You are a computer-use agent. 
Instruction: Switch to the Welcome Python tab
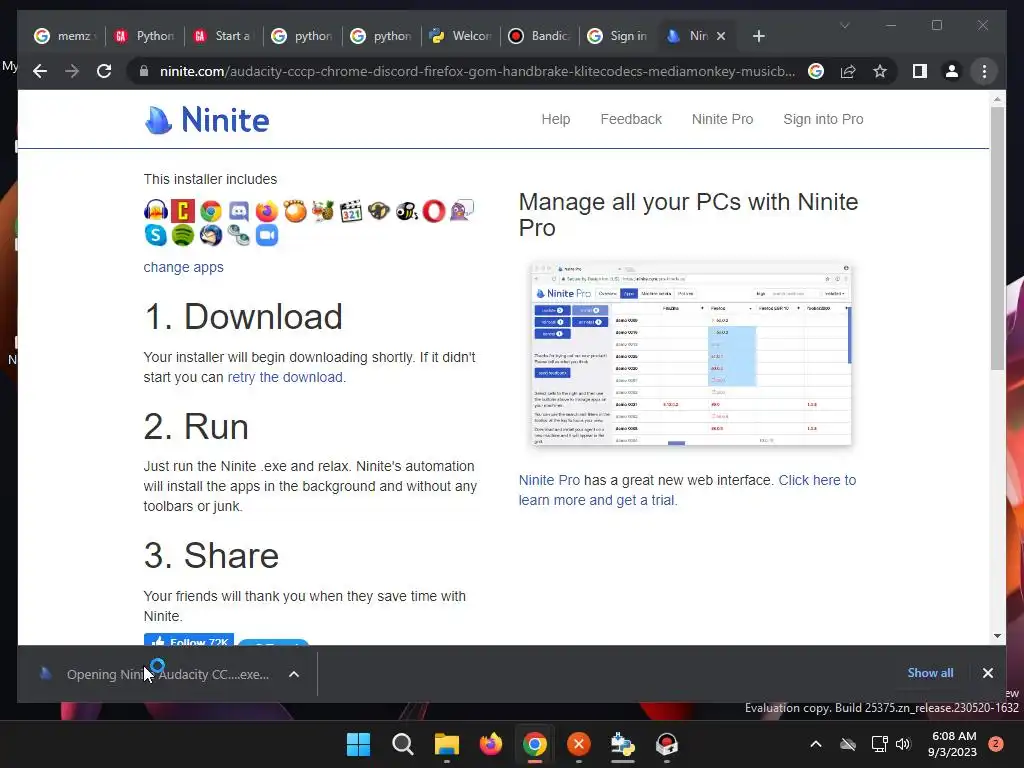click(460, 36)
